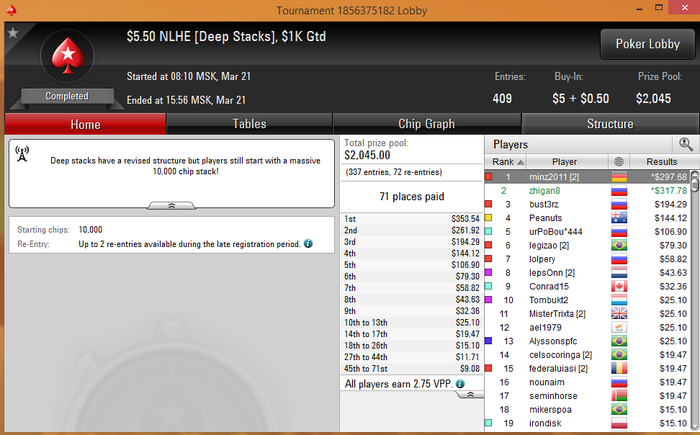This screenshot has width=700, height=435.
Task: Switch to the Tables tab
Action: 249,124
